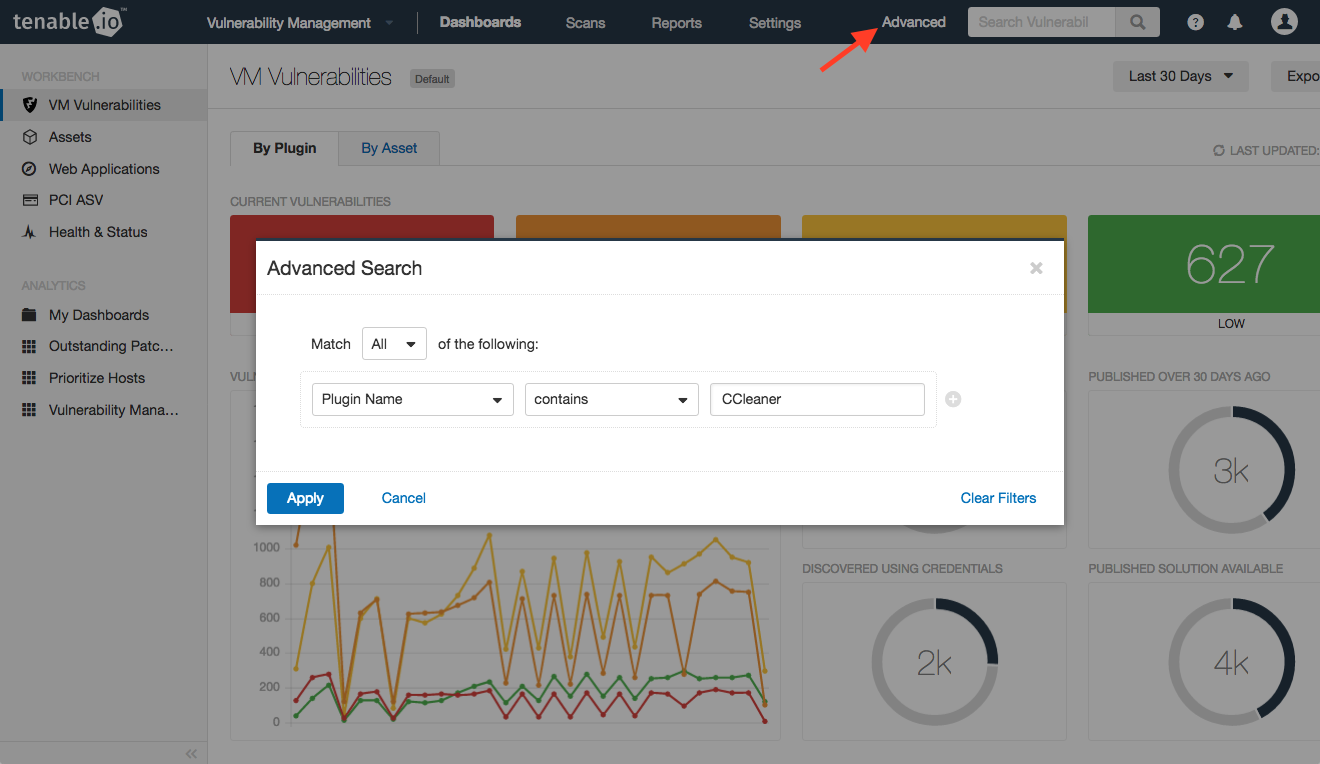The image size is (1320, 764).
Task: Open the Settings menu
Action: pyautogui.click(x=775, y=23)
